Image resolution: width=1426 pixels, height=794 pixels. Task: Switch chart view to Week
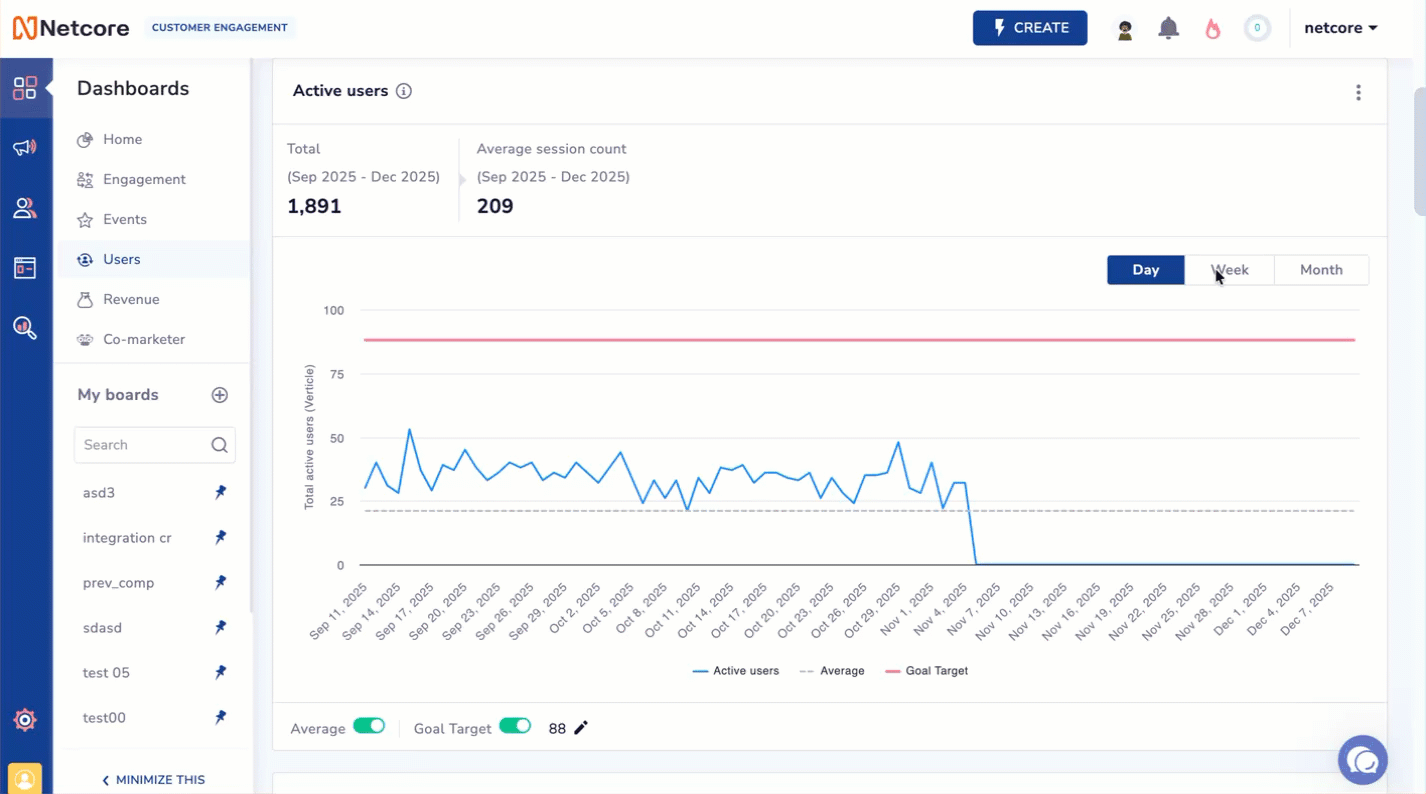pyautogui.click(x=1230, y=269)
